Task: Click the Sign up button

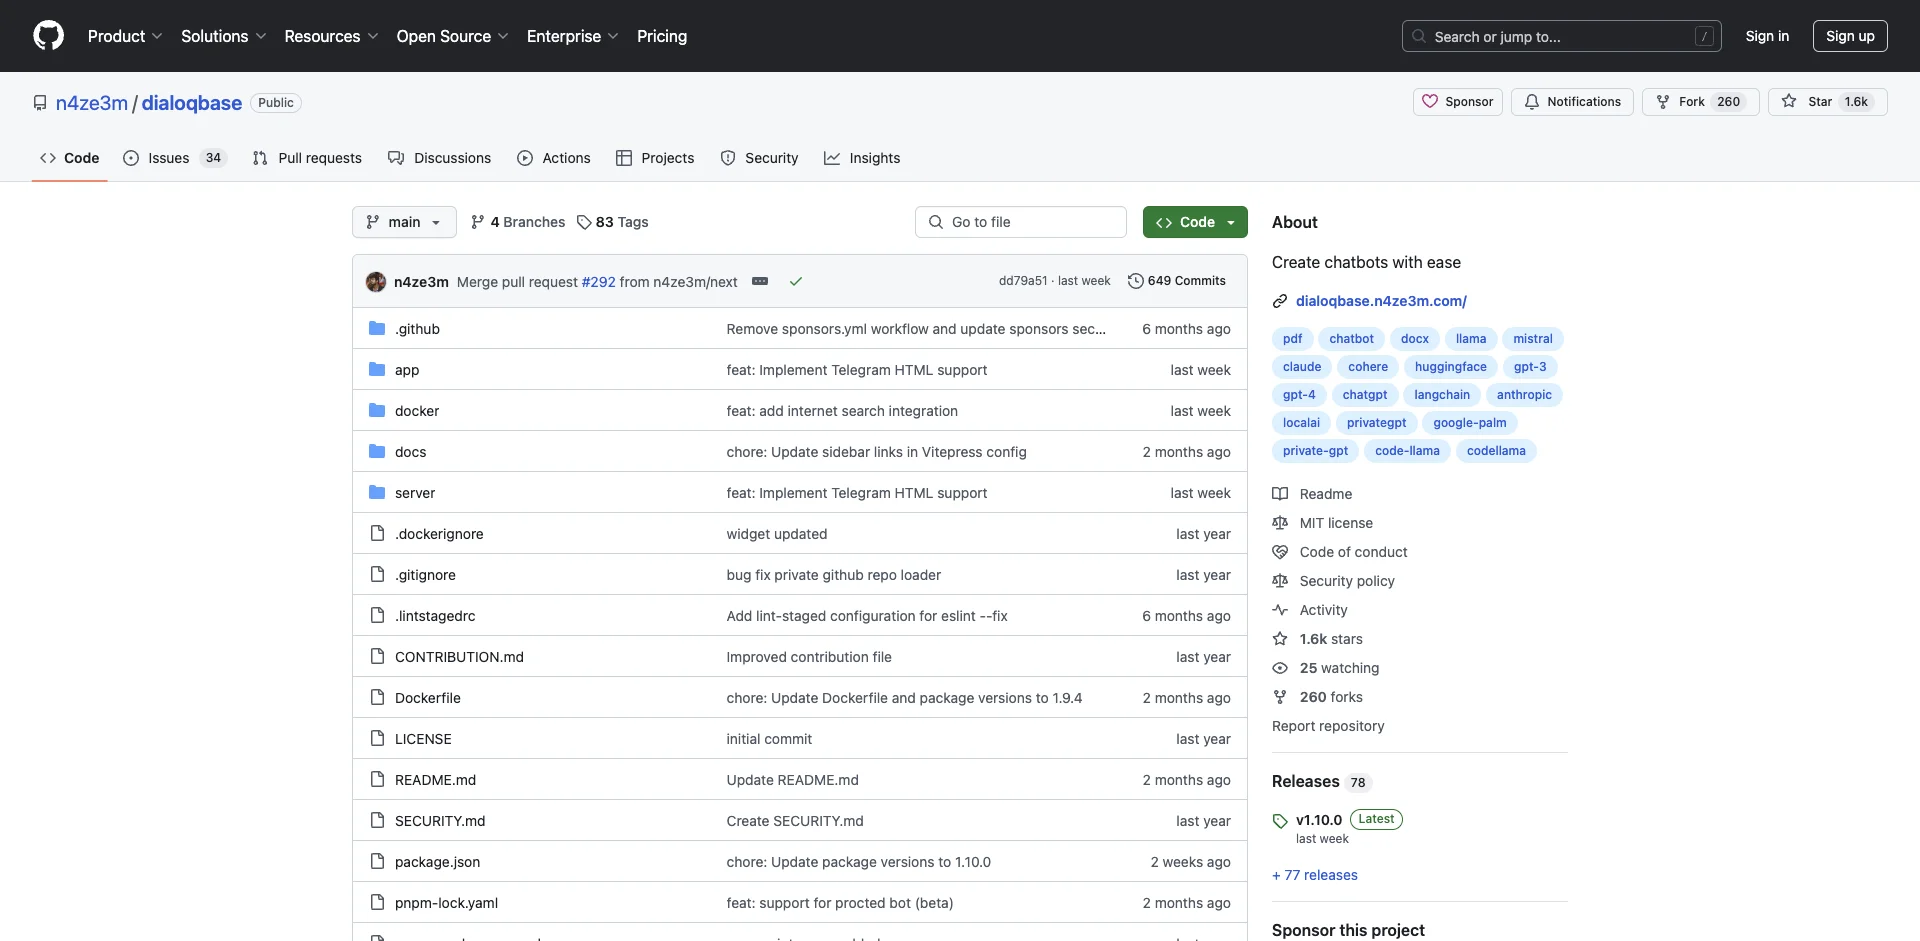Action: [1850, 36]
